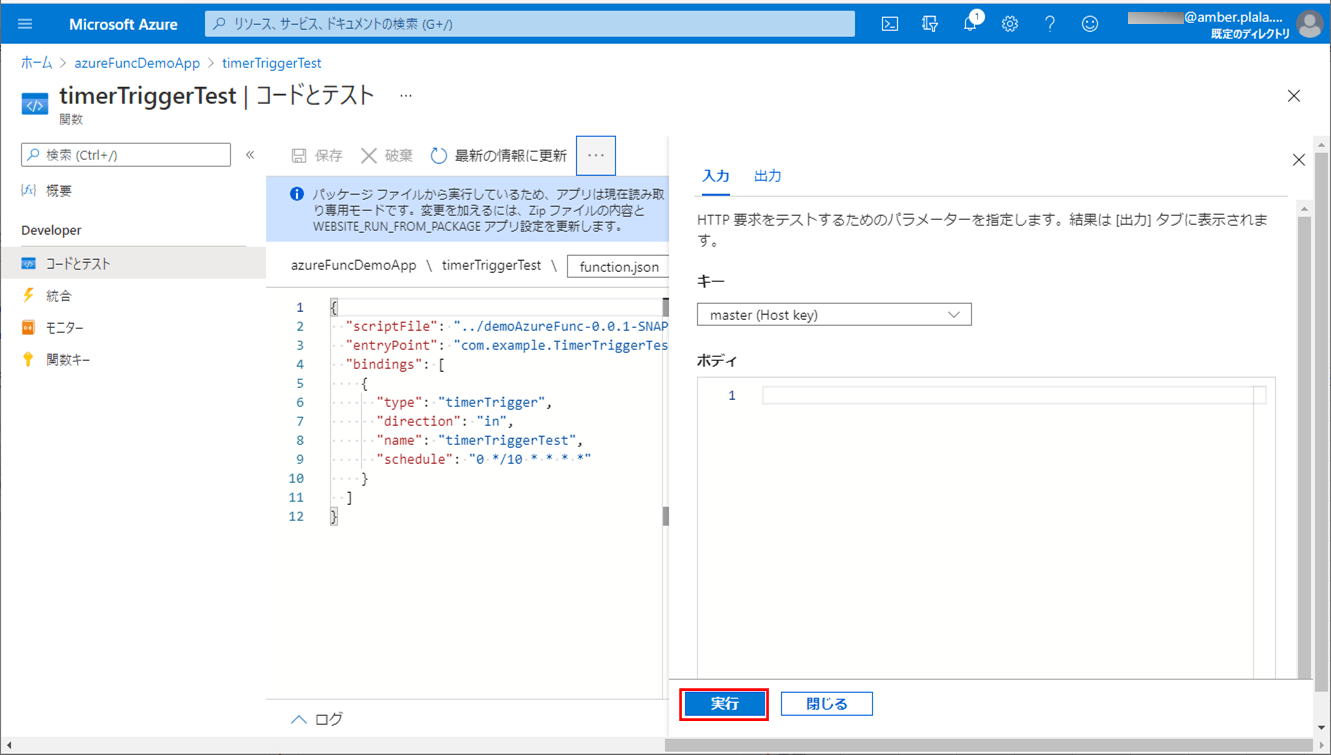Open the toolbar's more options ellipsis
Image resolution: width=1331 pixels, height=755 pixels.
pos(596,155)
